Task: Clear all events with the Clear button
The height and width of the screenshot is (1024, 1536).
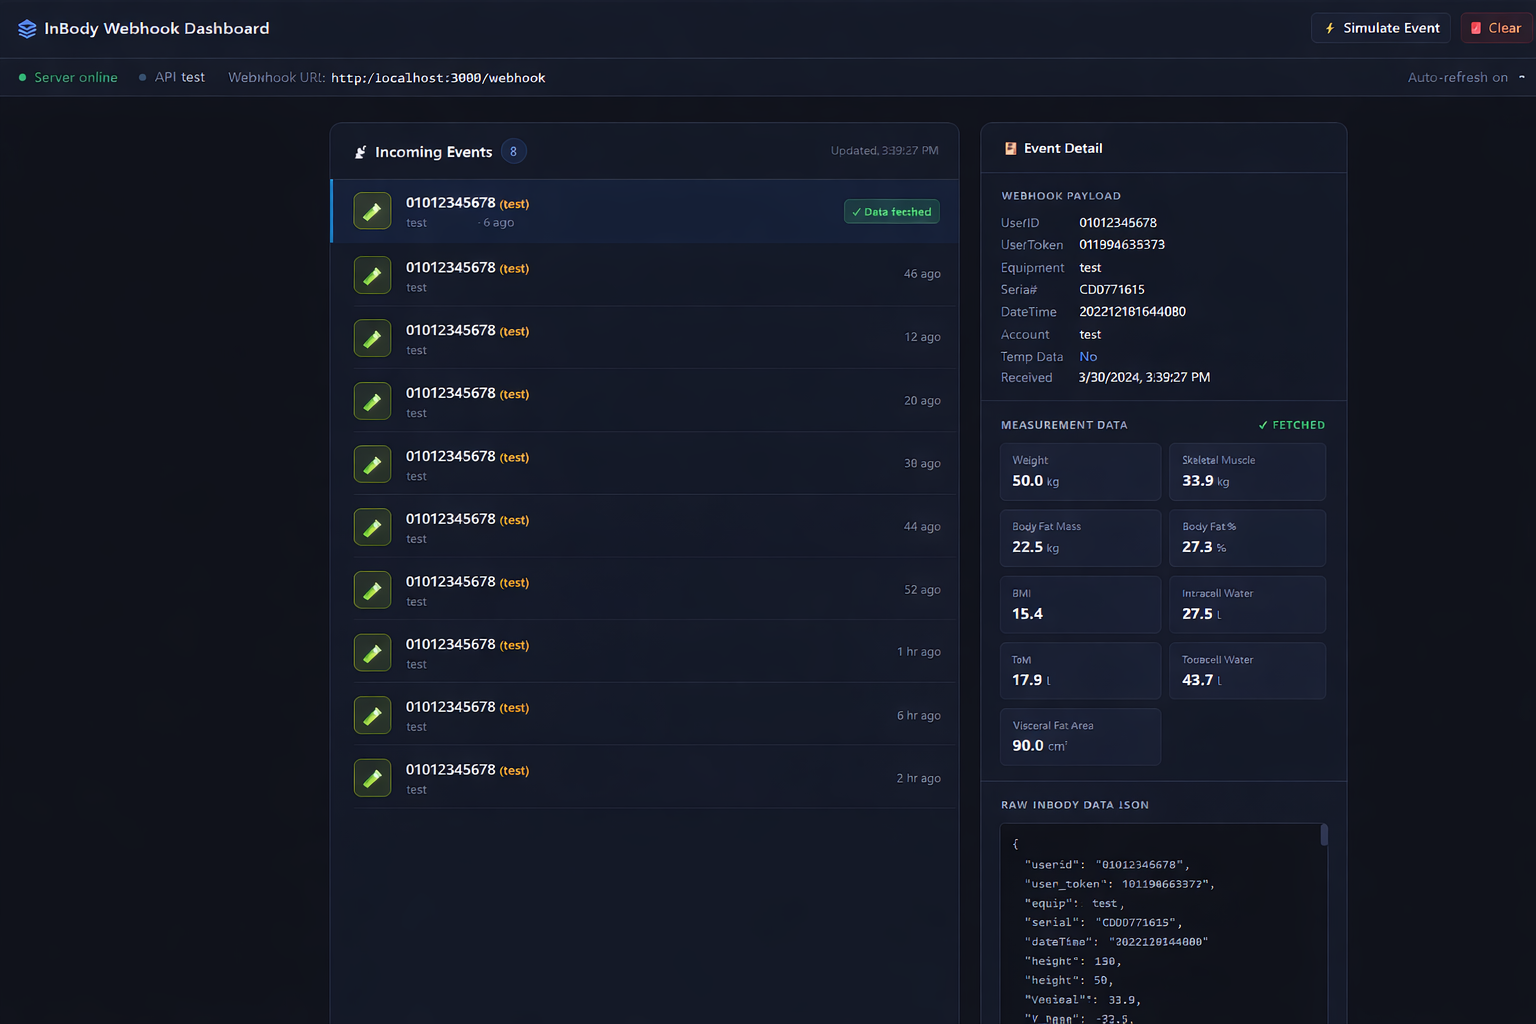Action: pyautogui.click(x=1497, y=28)
